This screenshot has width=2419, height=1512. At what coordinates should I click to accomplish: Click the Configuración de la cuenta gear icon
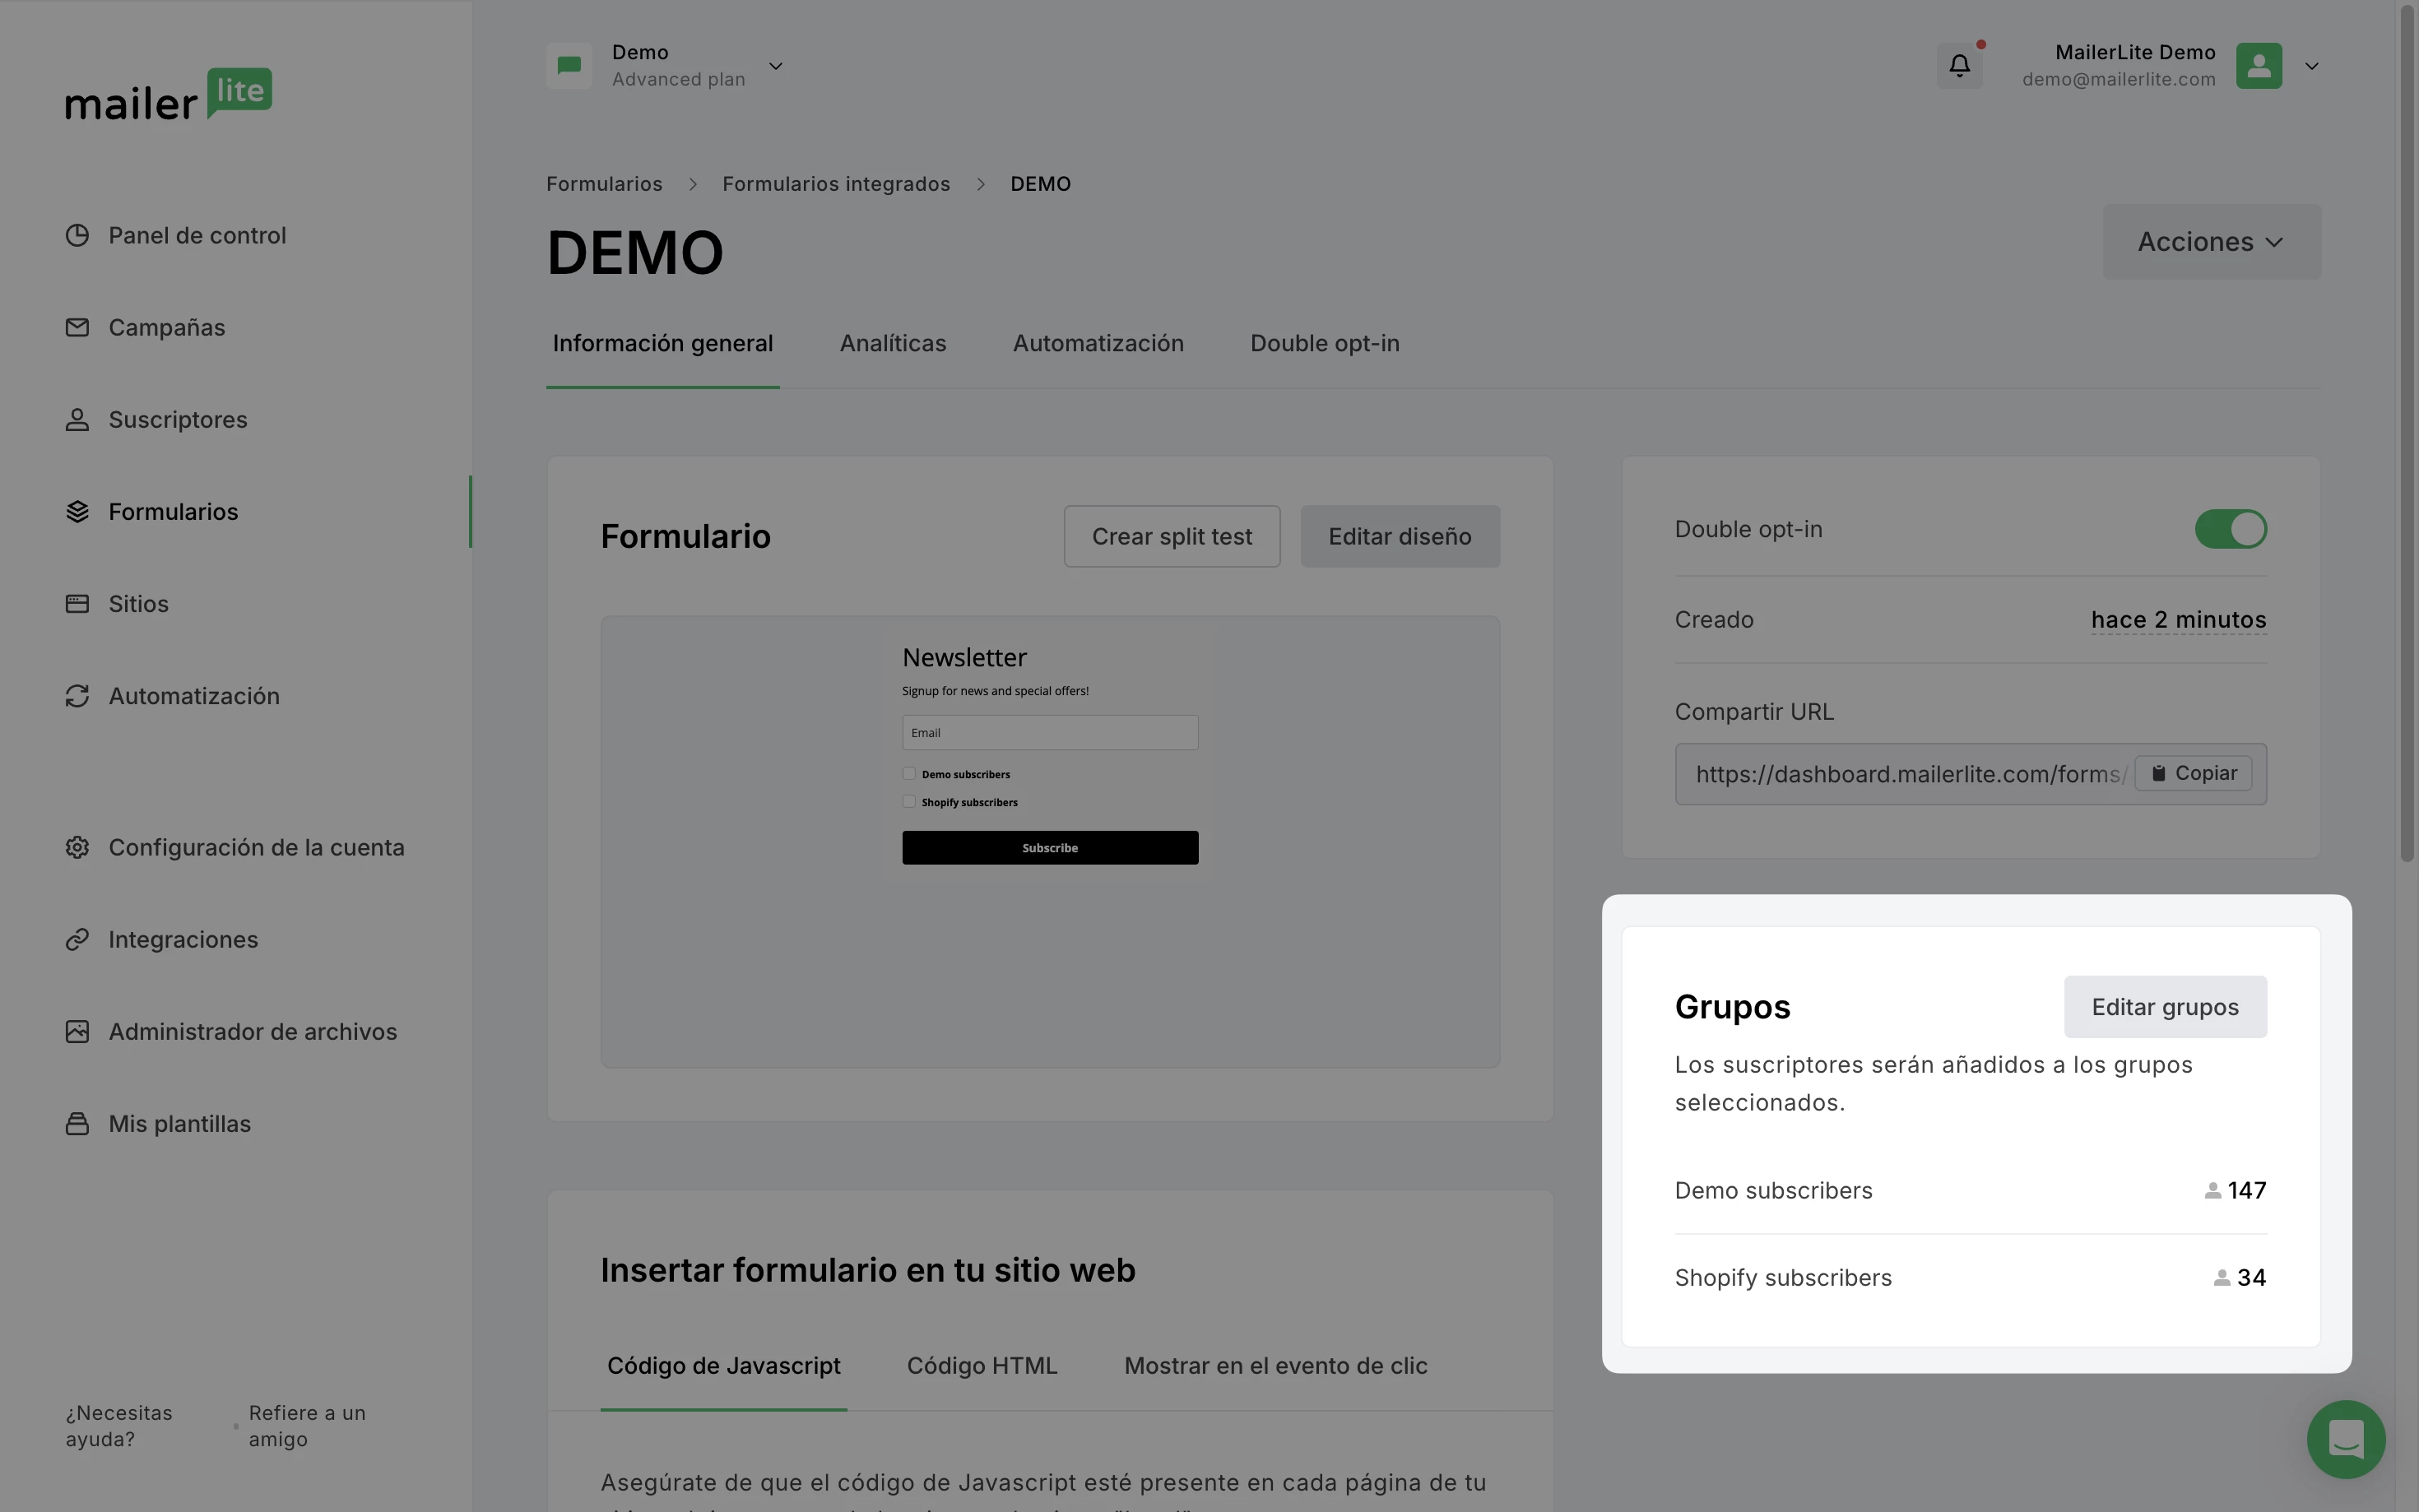77,848
